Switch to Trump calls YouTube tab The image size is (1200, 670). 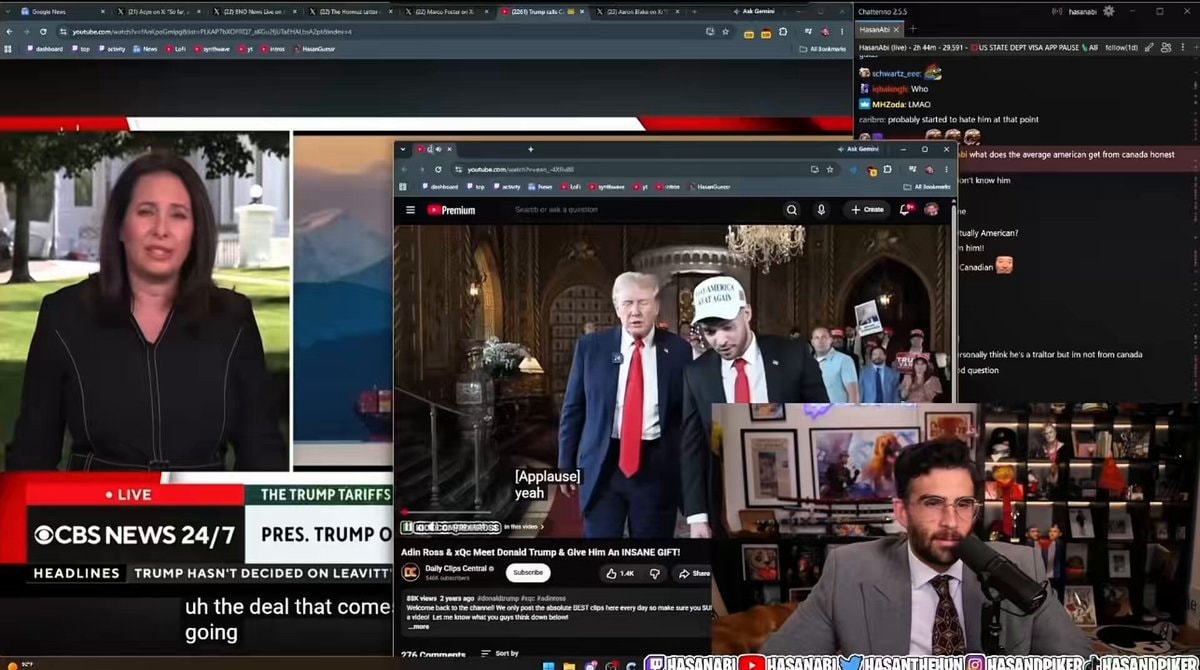542,11
